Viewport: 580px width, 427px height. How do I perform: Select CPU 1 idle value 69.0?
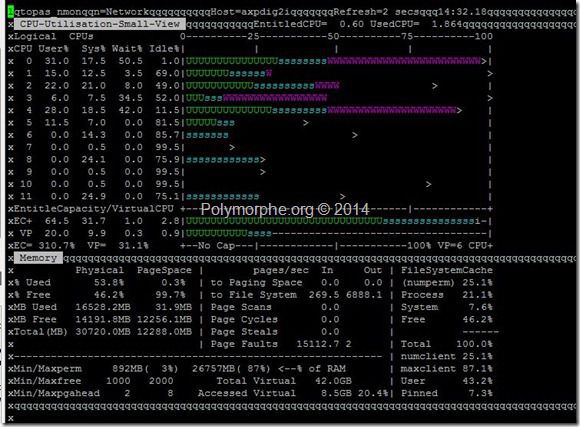pos(167,73)
